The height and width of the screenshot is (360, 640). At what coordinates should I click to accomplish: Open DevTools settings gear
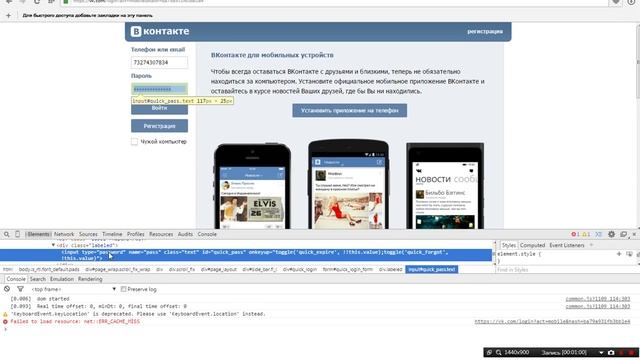pos(611,234)
